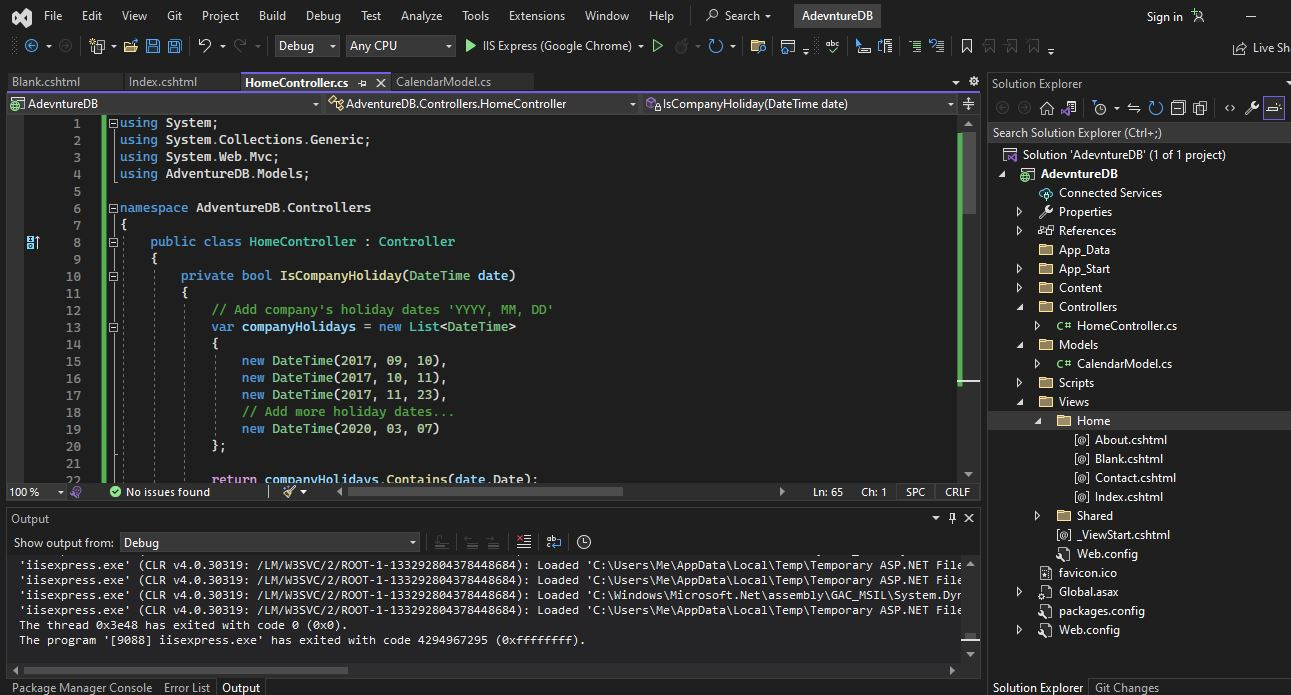Click the Open File folder icon
The height and width of the screenshot is (695, 1291).
click(x=132, y=46)
